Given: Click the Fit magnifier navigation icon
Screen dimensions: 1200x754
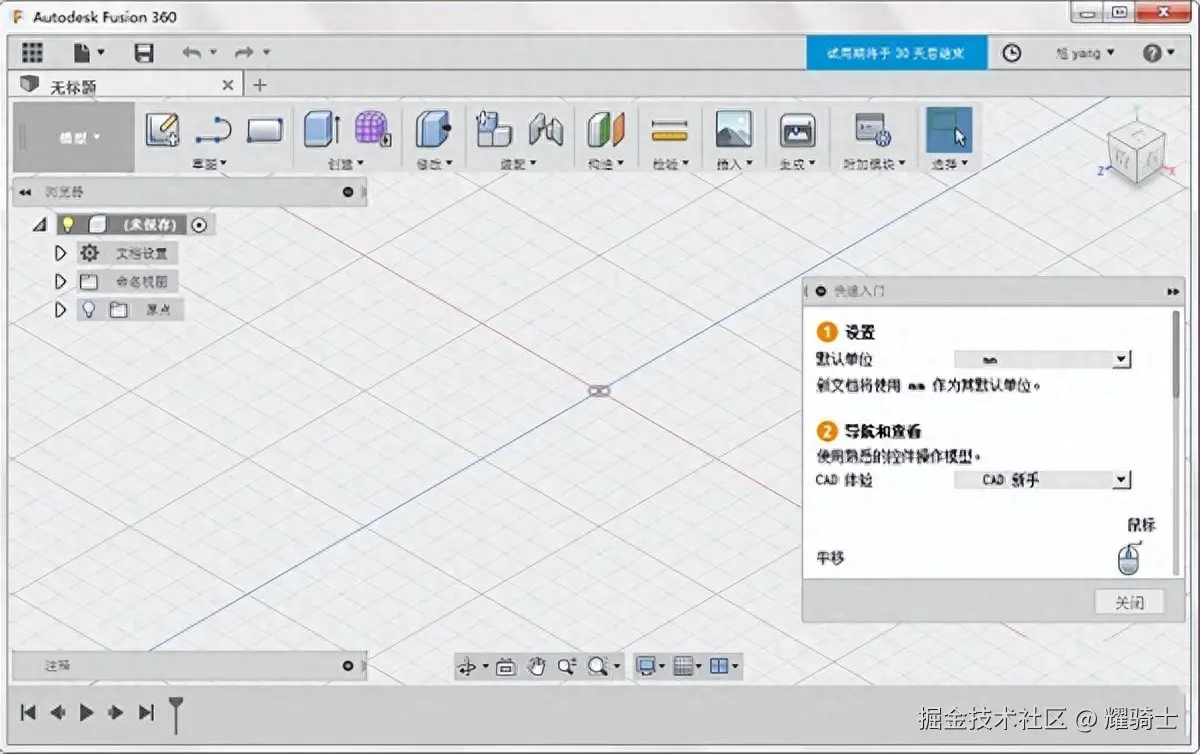Looking at the screenshot, I should 600,667.
